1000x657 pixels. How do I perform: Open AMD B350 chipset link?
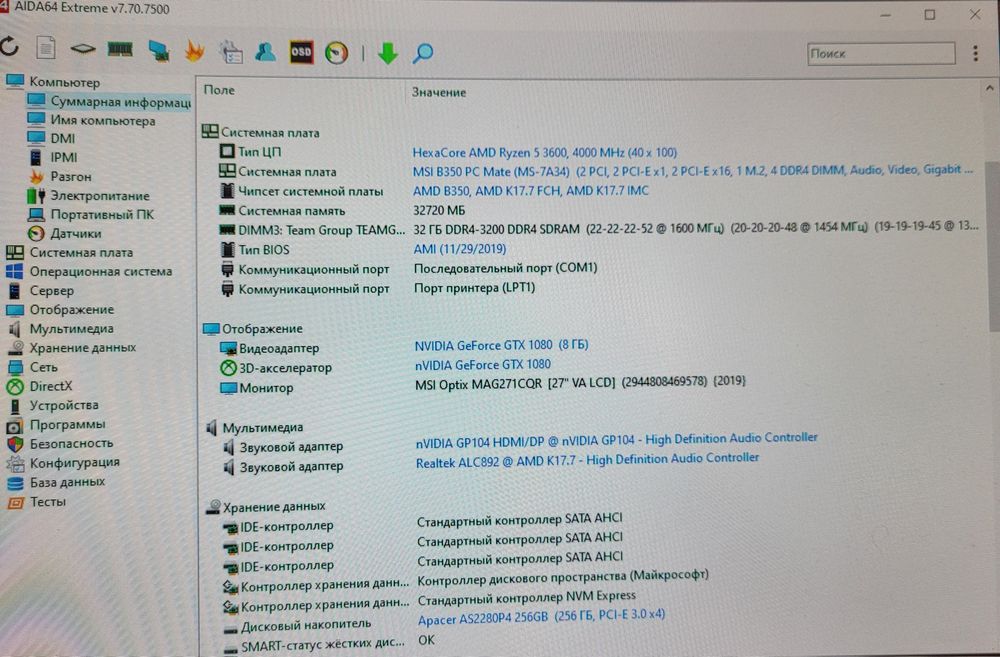pyautogui.click(x=531, y=191)
